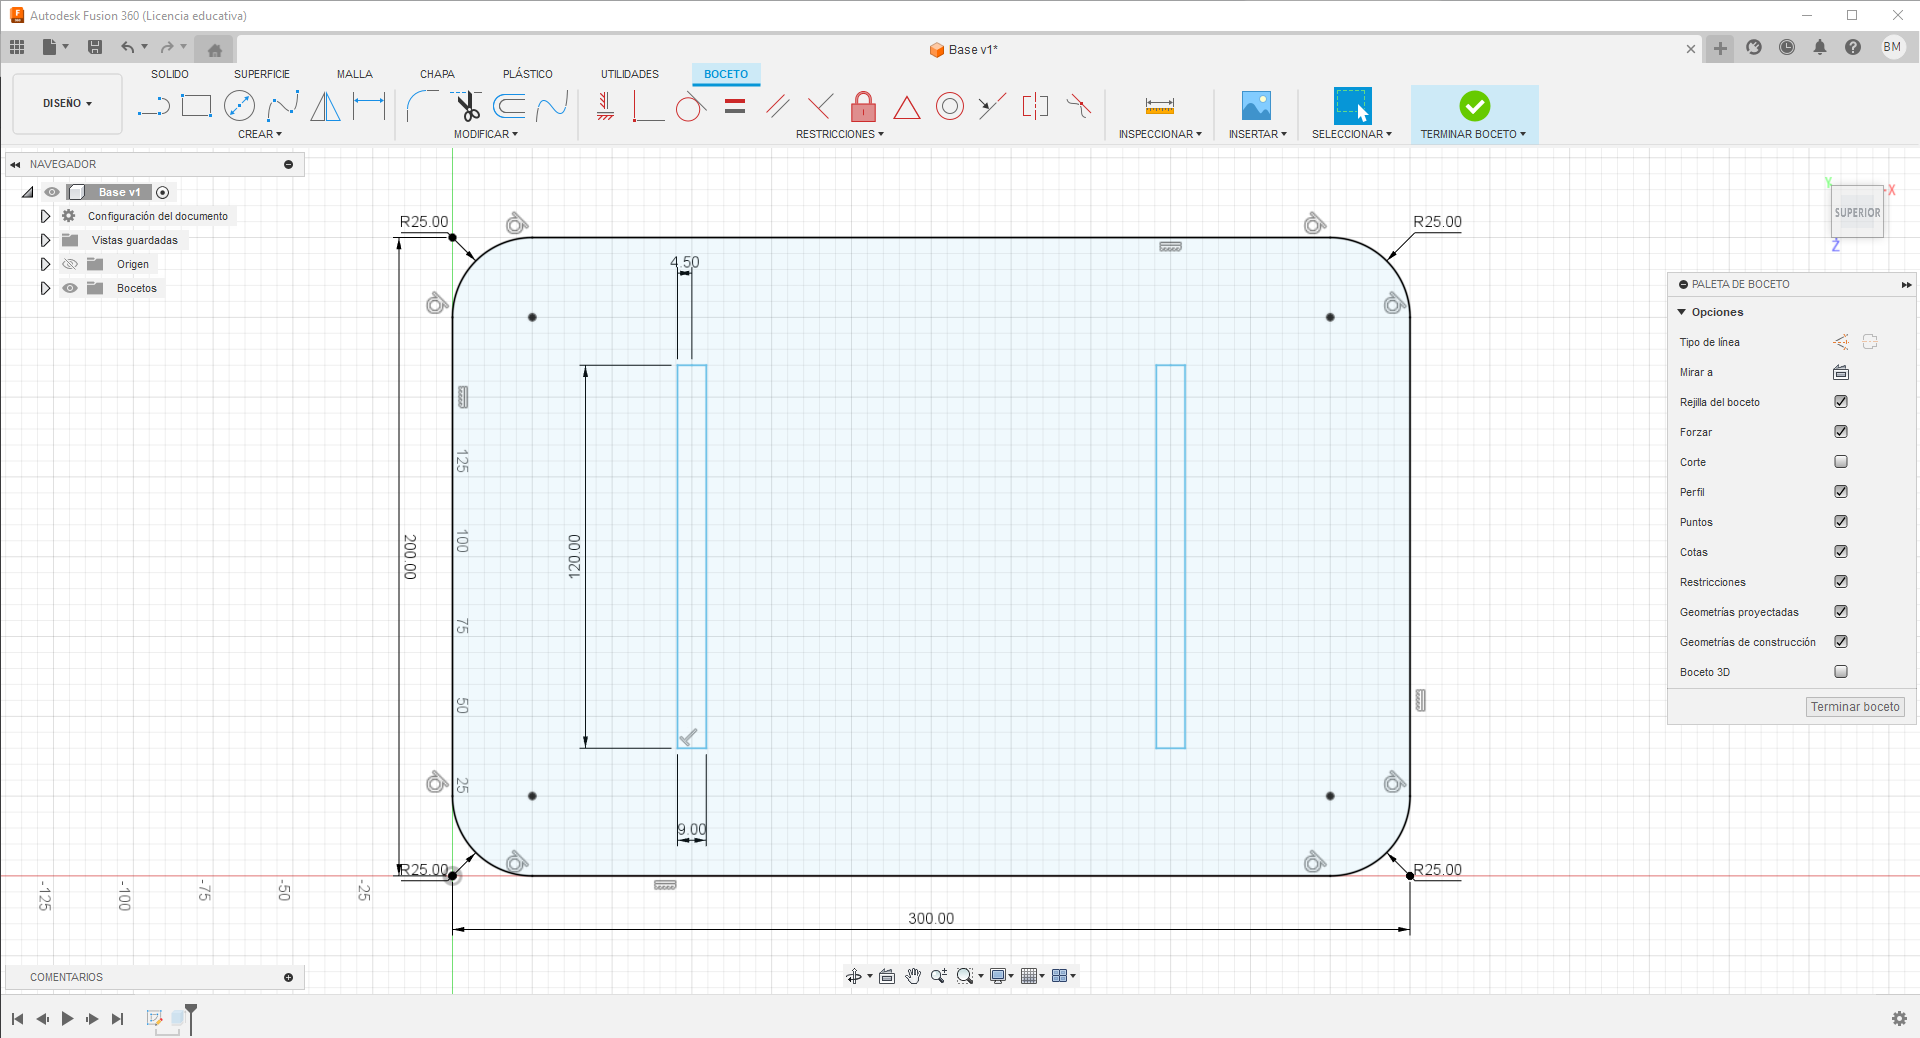The image size is (1920, 1038).
Task: Click the Terminar boceto palette button
Action: tap(1855, 707)
